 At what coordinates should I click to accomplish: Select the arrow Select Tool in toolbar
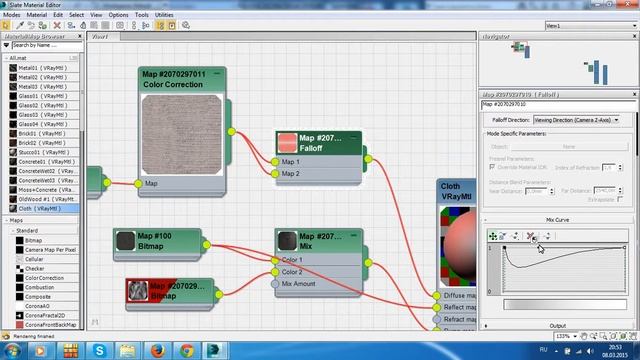[x=6, y=25]
